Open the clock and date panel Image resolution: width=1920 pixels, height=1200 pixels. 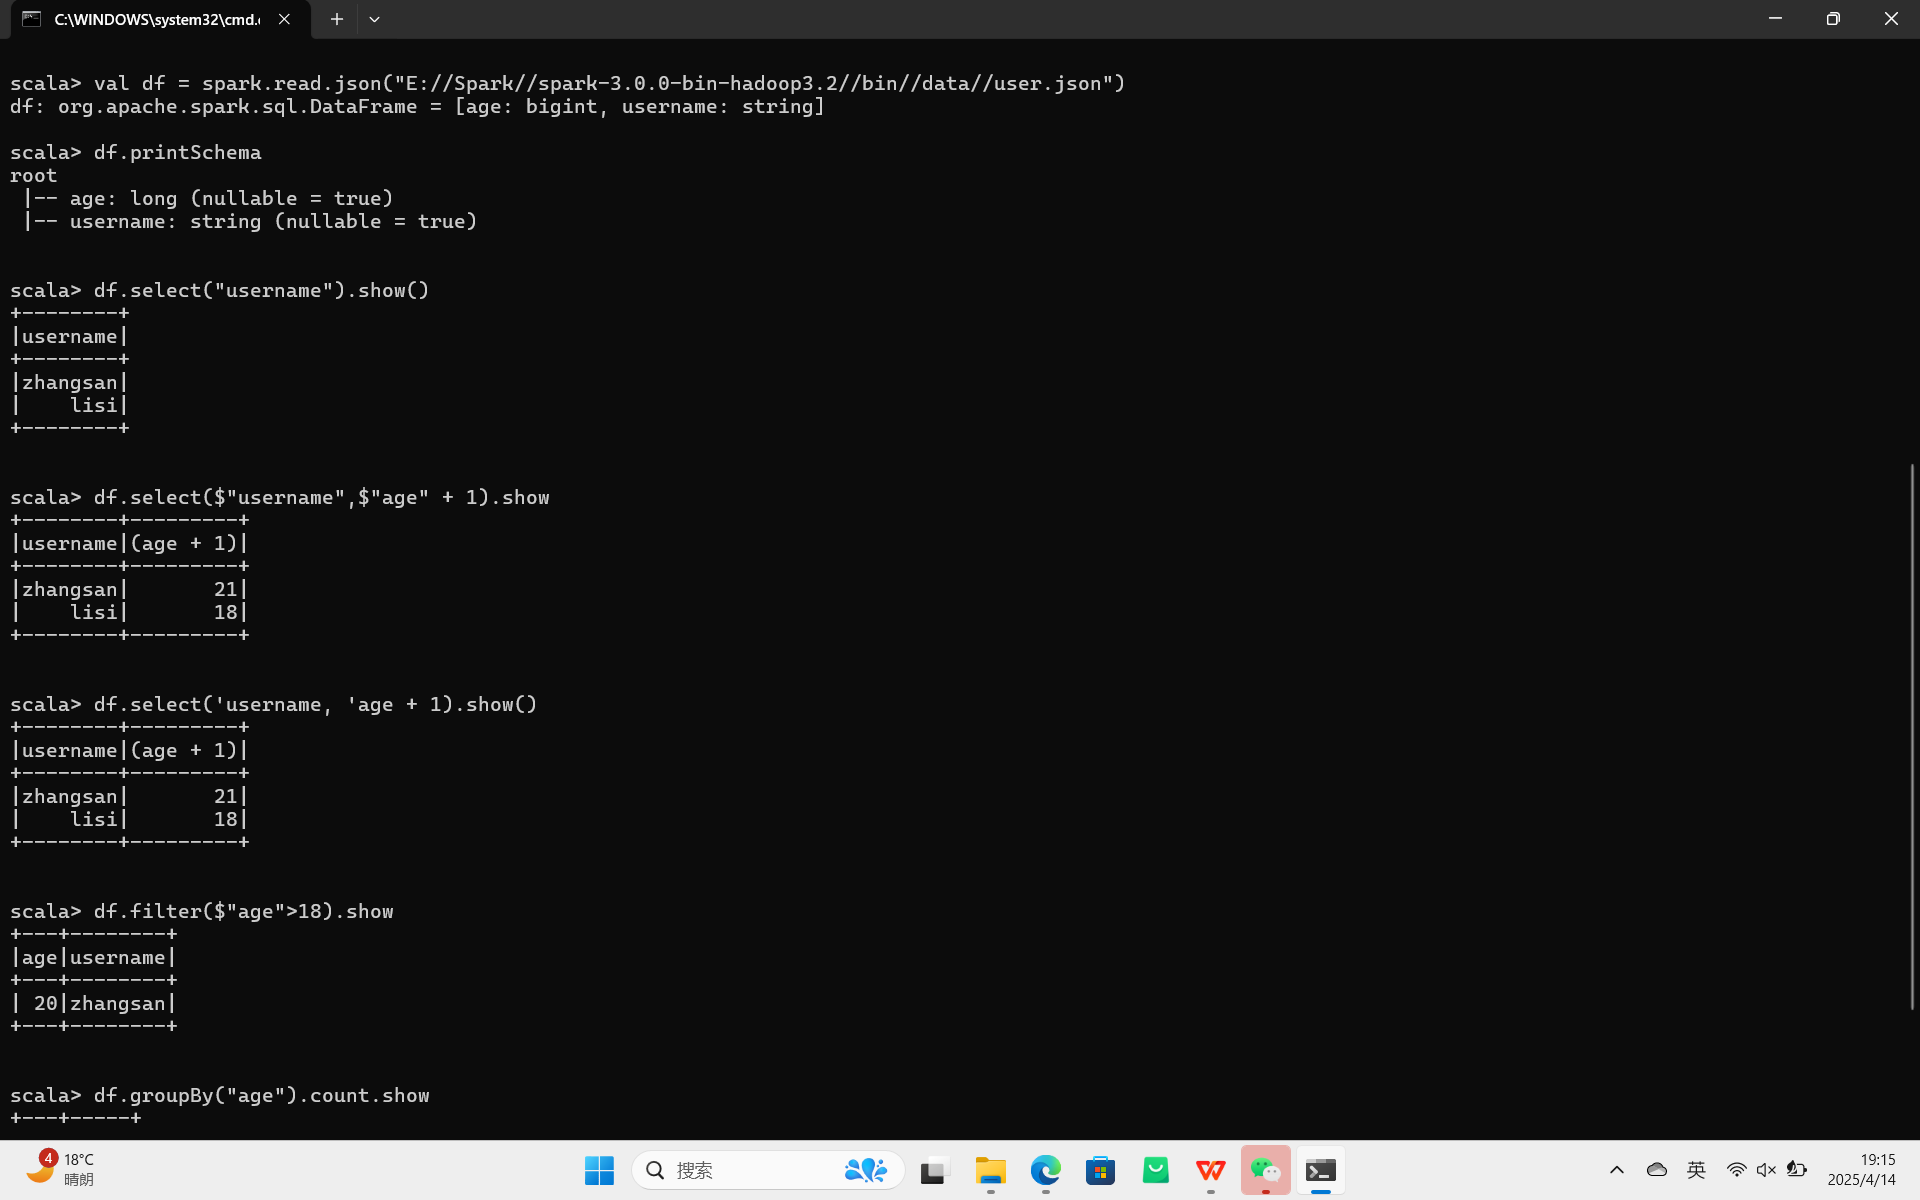pos(1861,1170)
